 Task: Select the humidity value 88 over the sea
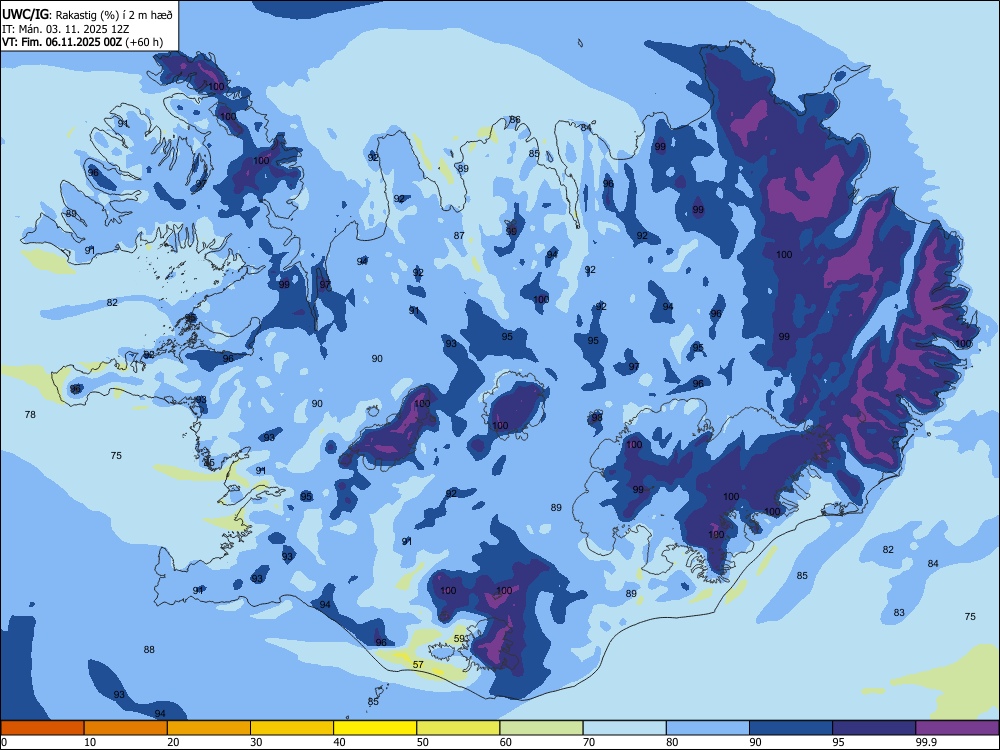pos(149,650)
